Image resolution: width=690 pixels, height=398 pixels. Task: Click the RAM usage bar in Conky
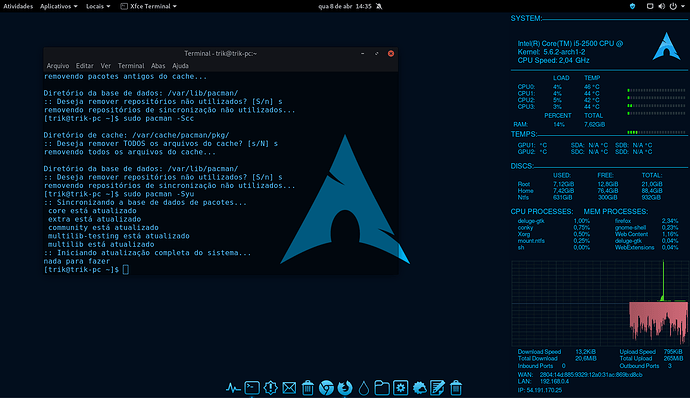click(x=656, y=132)
